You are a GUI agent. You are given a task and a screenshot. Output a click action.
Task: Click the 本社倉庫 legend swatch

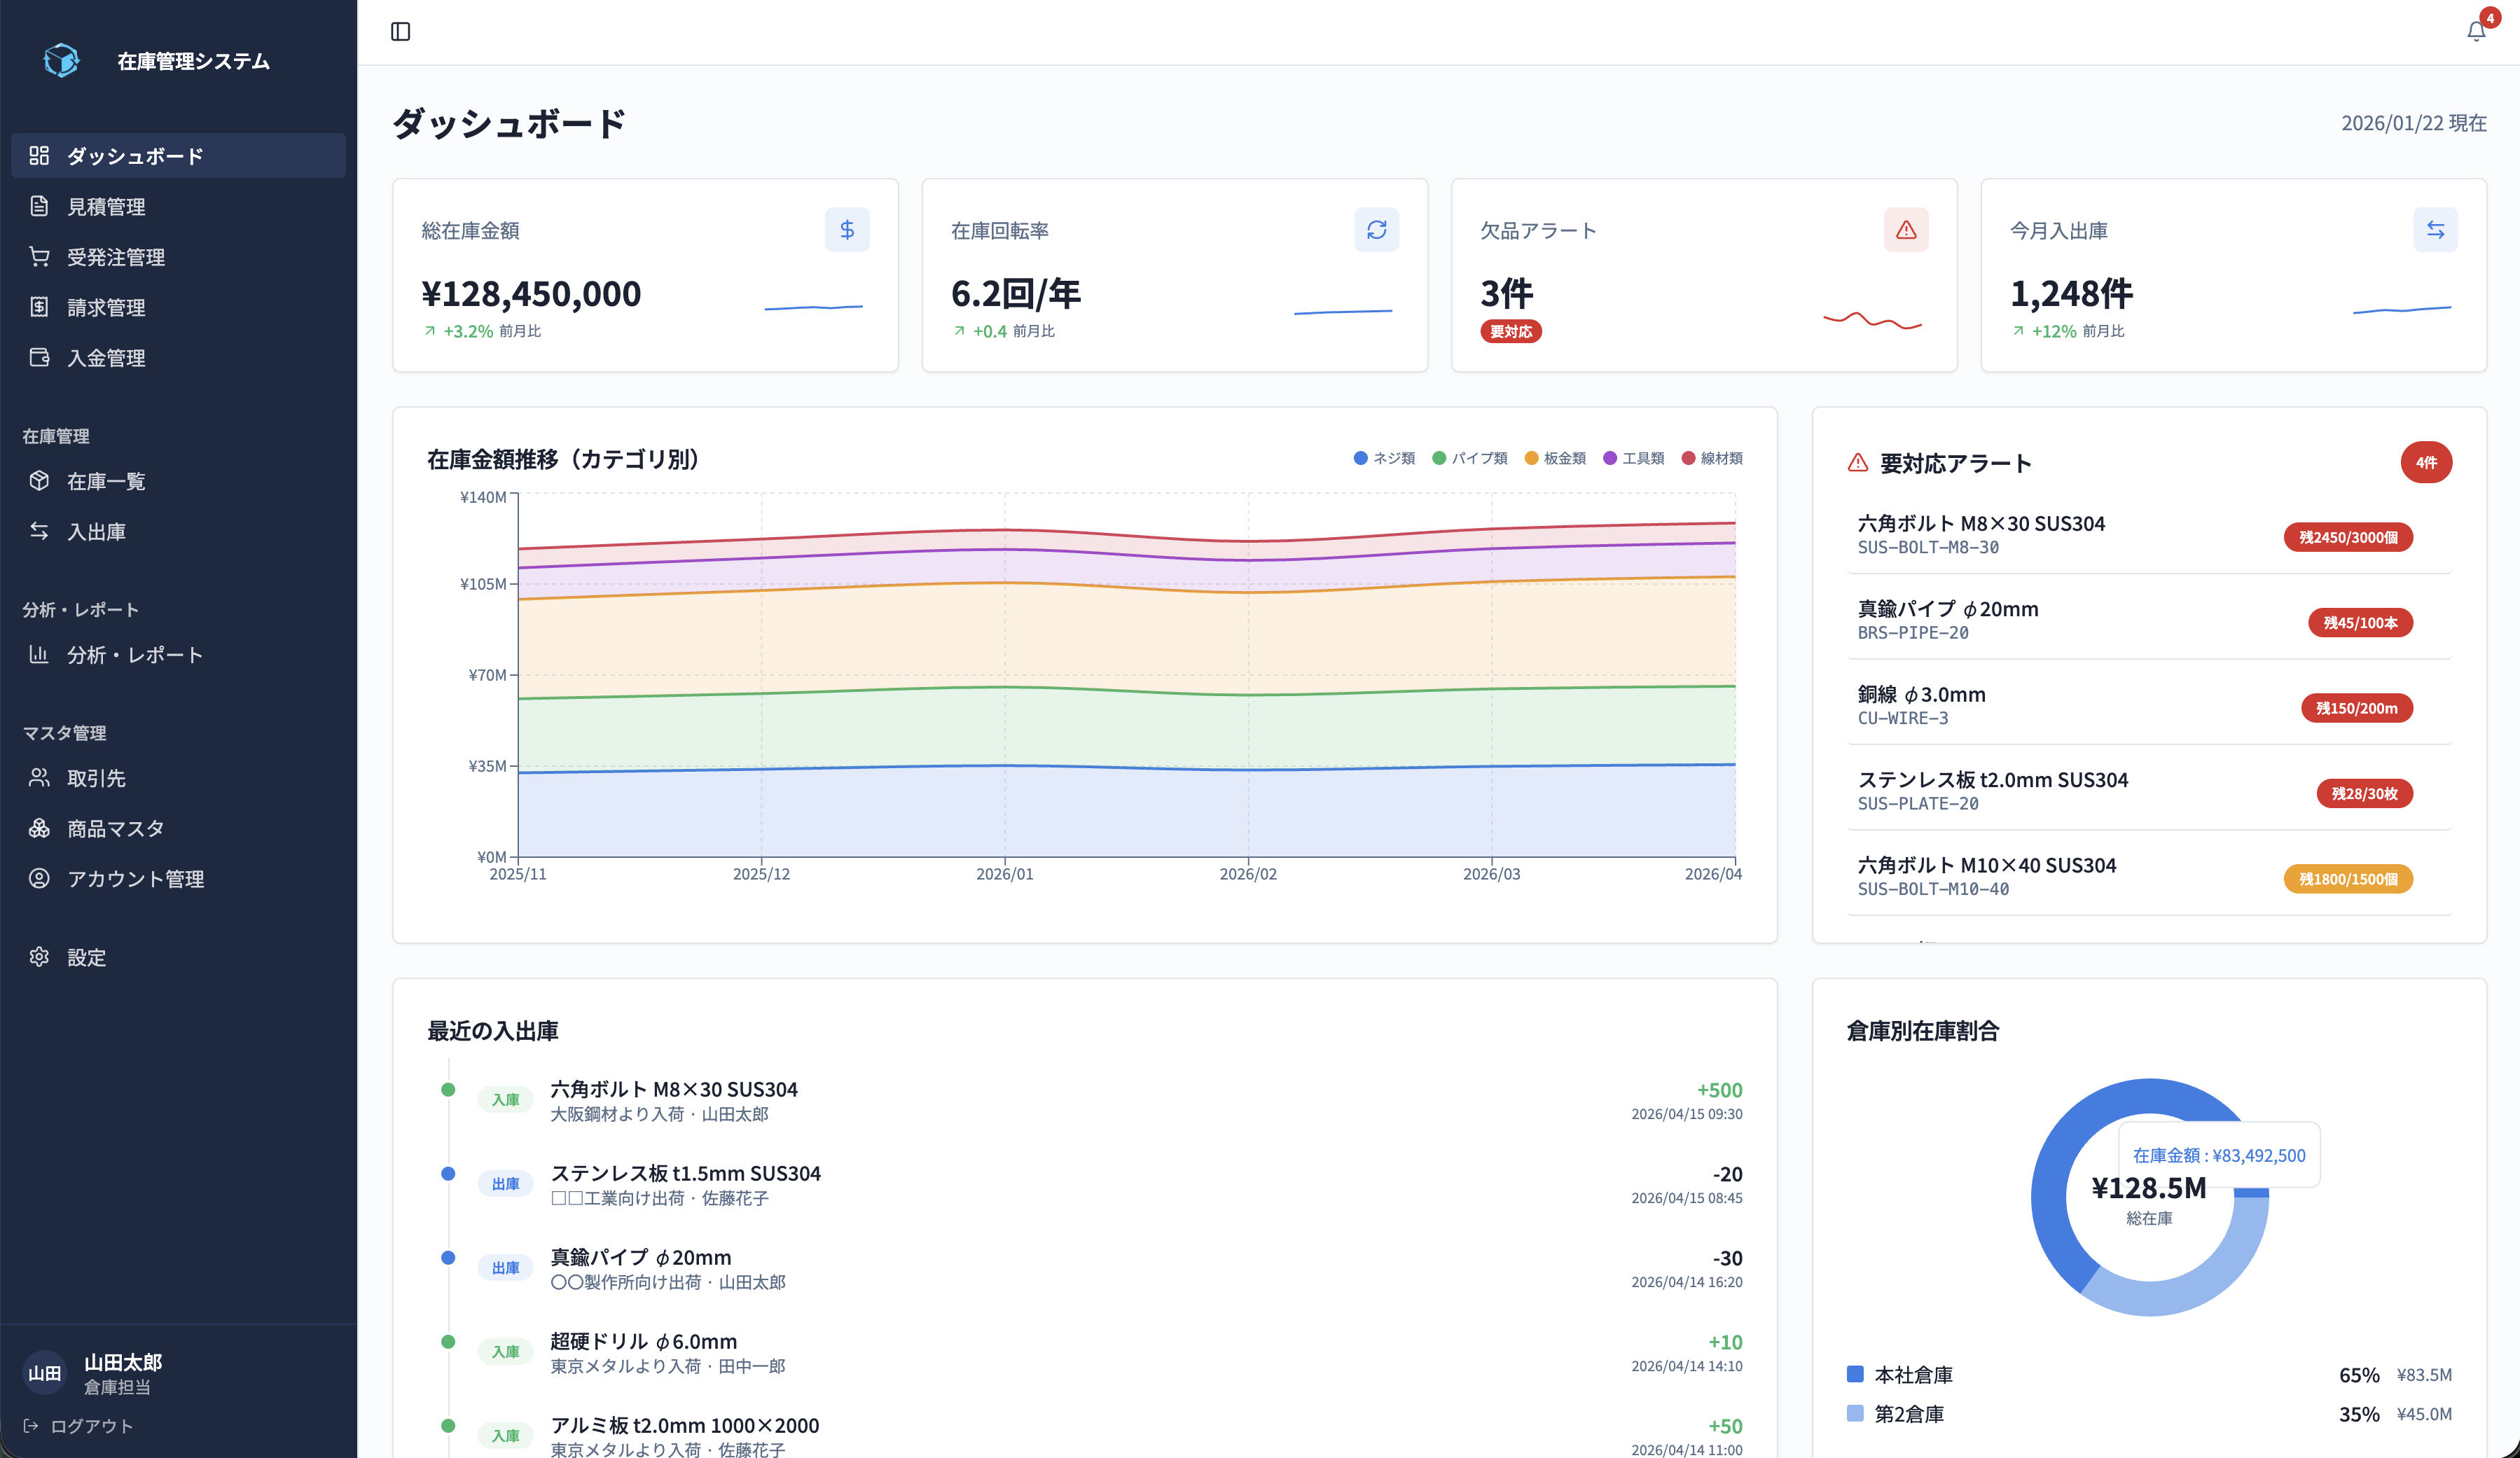point(1855,1374)
